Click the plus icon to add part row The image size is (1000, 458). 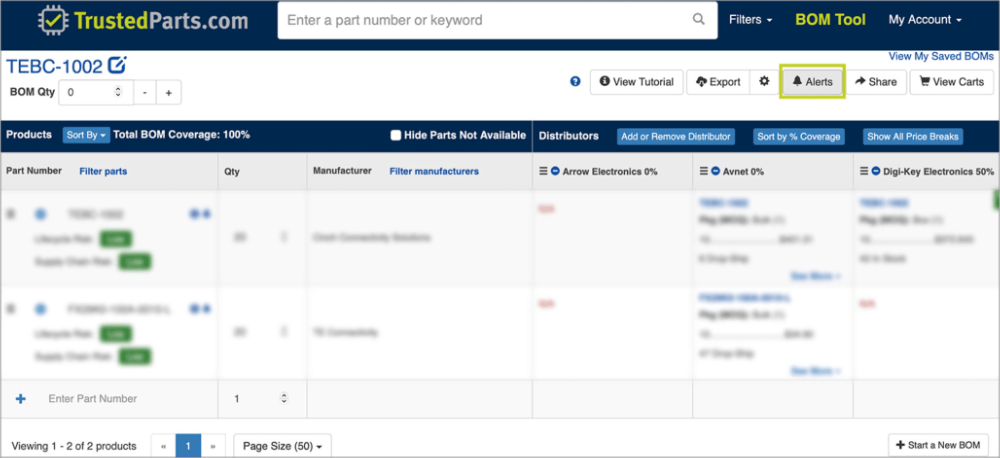click(21, 399)
